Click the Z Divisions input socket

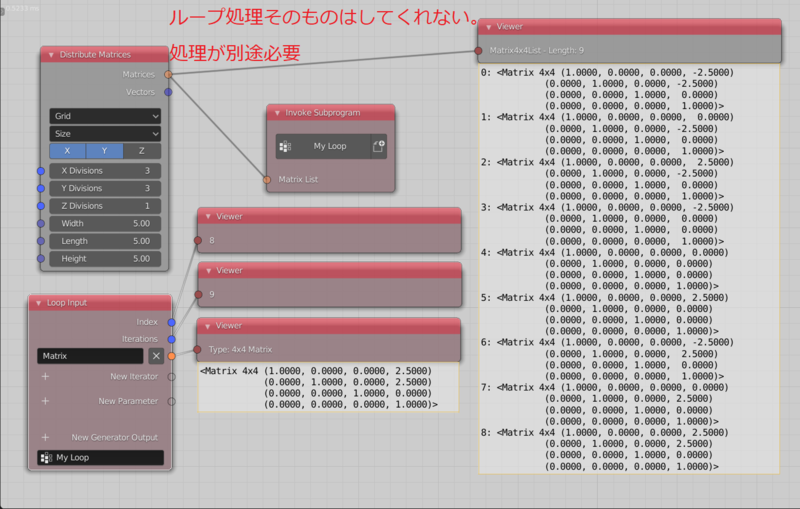[x=41, y=206]
